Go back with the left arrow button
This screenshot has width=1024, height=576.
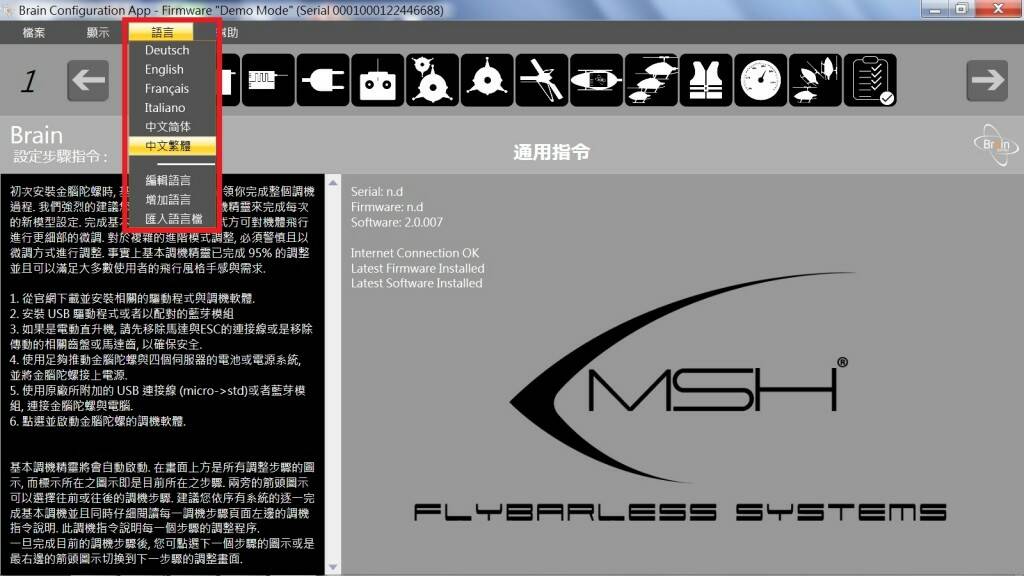click(x=88, y=80)
